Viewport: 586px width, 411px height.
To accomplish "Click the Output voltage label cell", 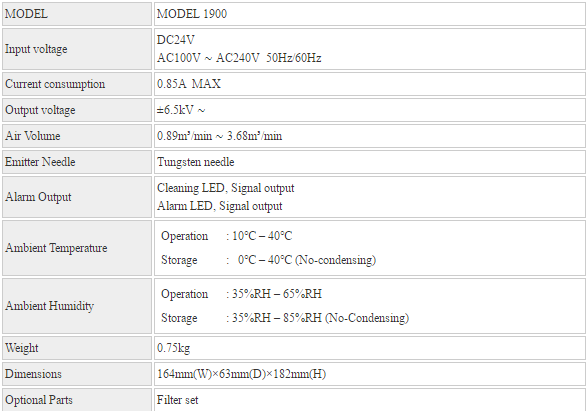I will click(77, 110).
